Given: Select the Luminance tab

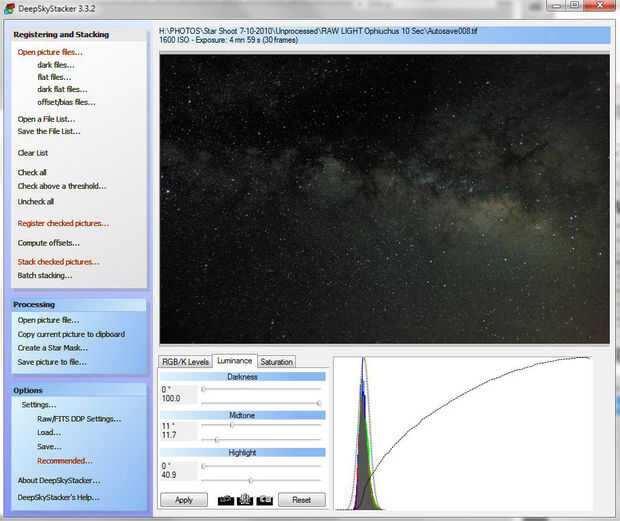Looking at the screenshot, I should tap(234, 361).
